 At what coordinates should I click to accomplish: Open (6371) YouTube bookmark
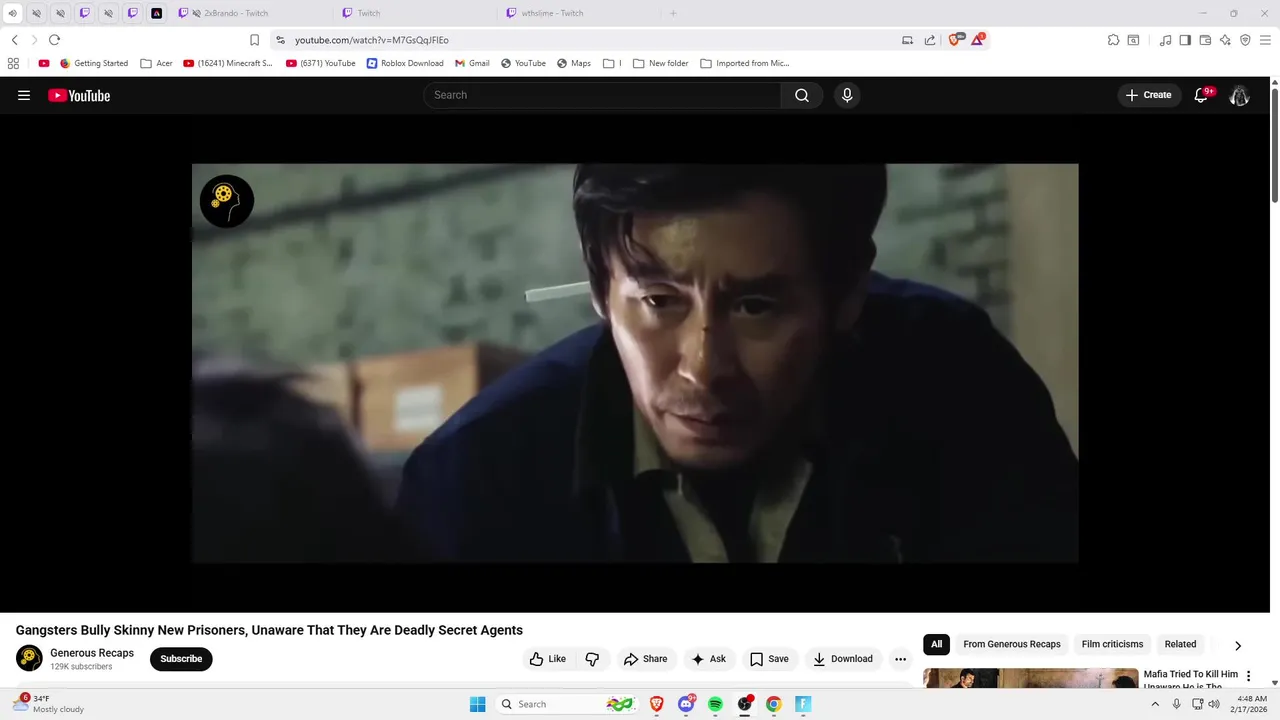coord(321,63)
